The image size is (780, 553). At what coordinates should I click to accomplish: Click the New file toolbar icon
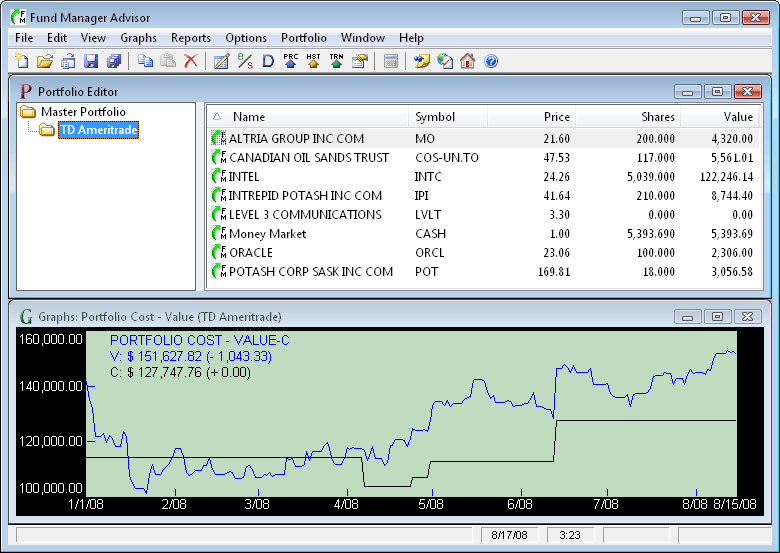[21, 61]
